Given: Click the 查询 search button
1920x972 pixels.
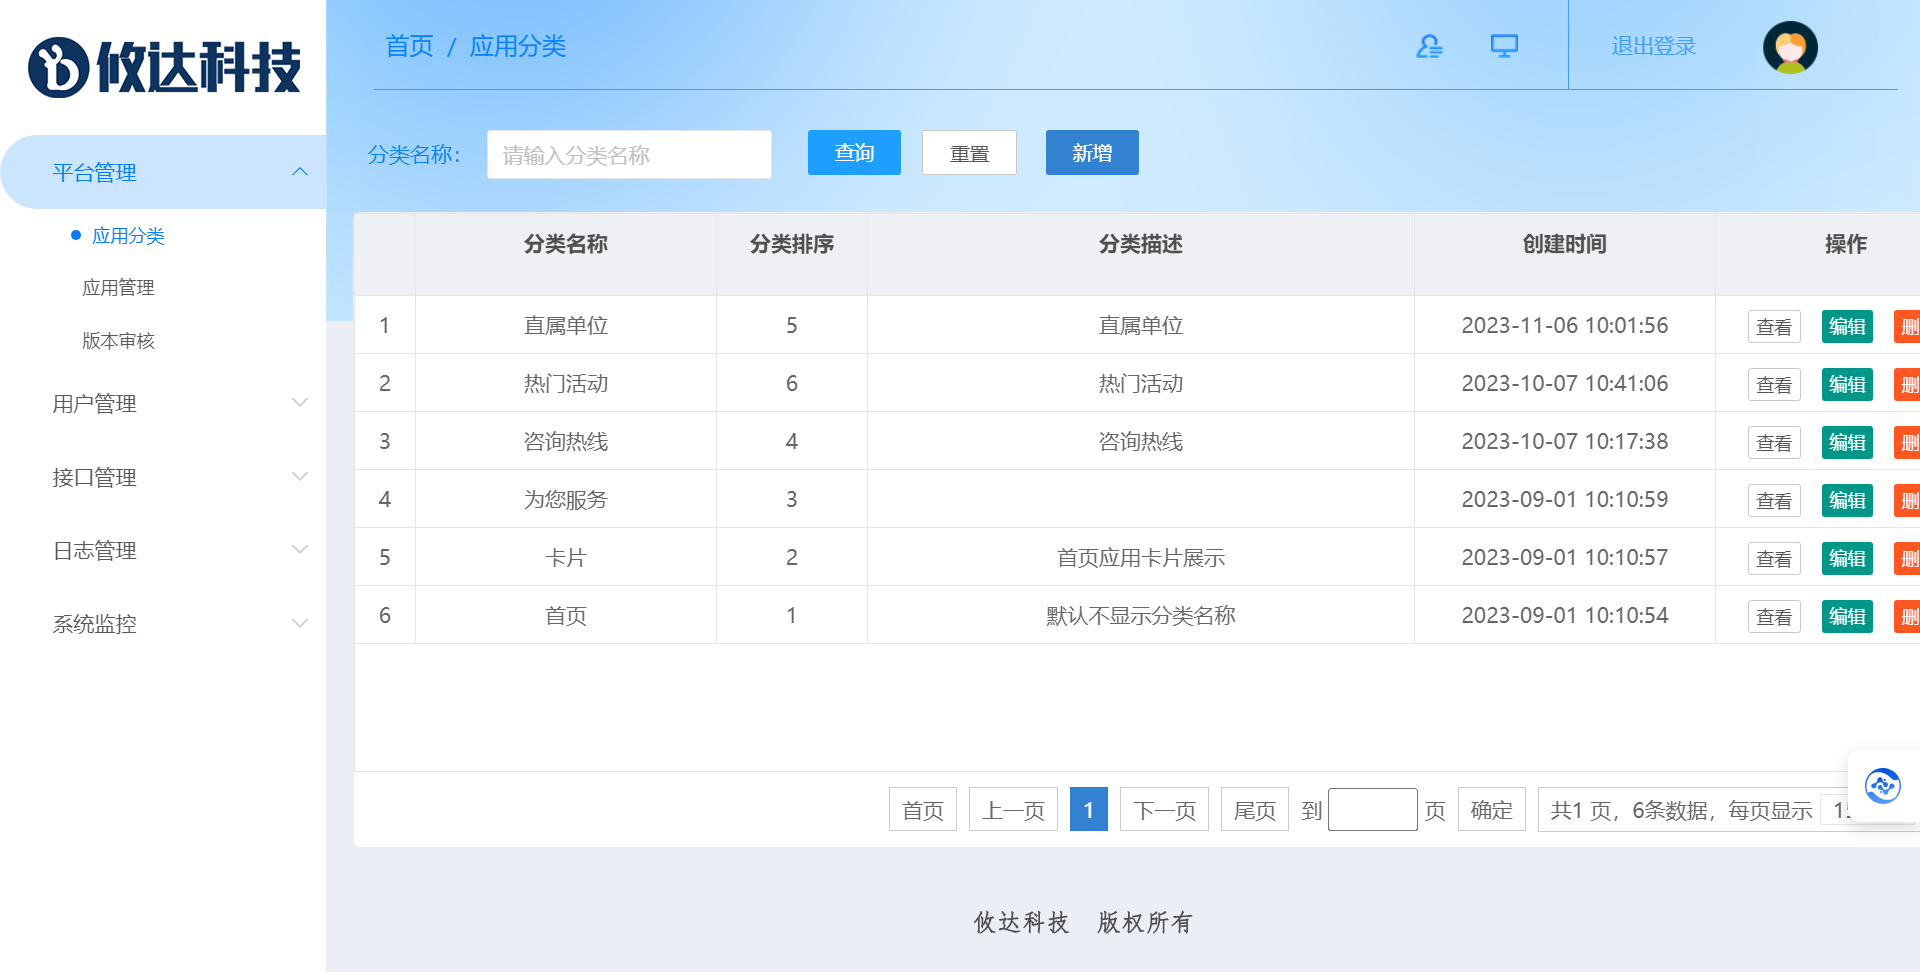Looking at the screenshot, I should coord(854,152).
